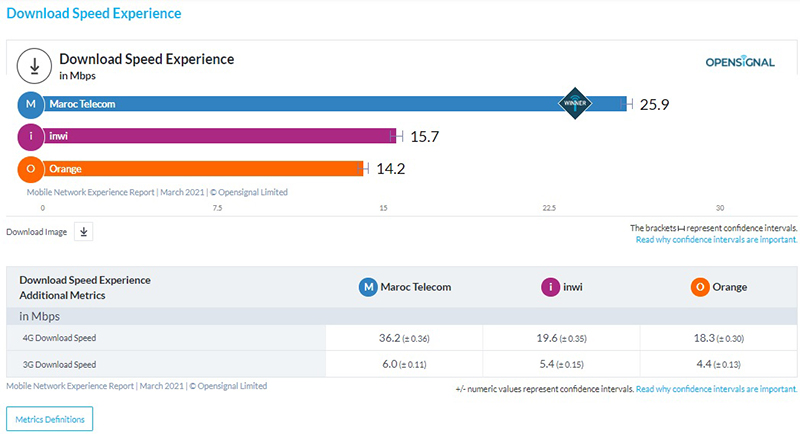This screenshot has height=434, width=800.
Task: Select the blue Maroc Telecom bar
Action: point(300,103)
